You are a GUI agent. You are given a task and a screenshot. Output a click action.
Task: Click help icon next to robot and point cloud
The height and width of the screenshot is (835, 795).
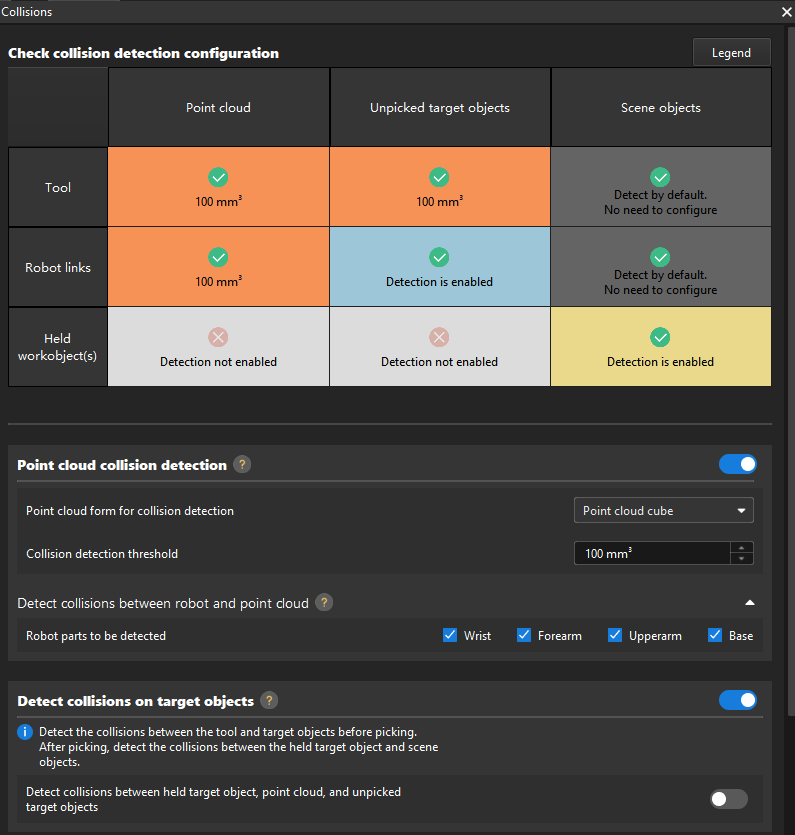pos(324,603)
